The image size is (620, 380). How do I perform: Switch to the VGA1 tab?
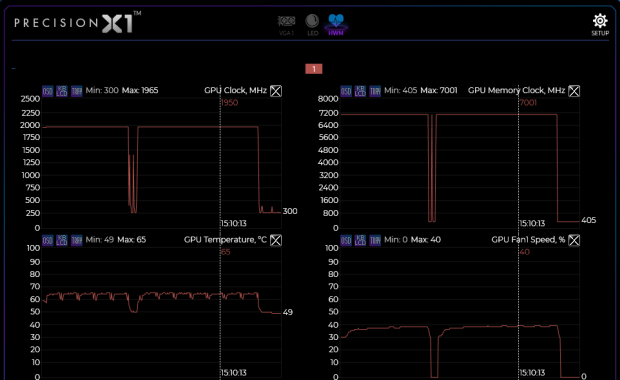(x=286, y=25)
